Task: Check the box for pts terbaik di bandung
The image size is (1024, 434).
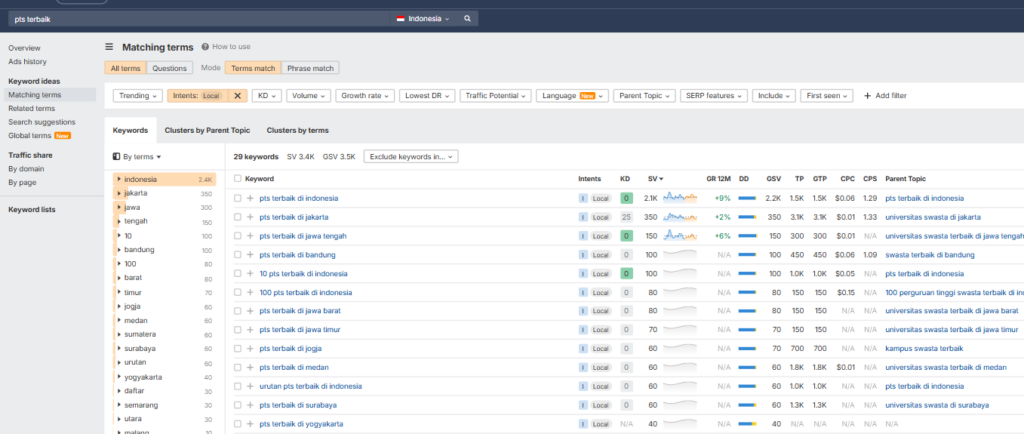Action: (x=238, y=255)
